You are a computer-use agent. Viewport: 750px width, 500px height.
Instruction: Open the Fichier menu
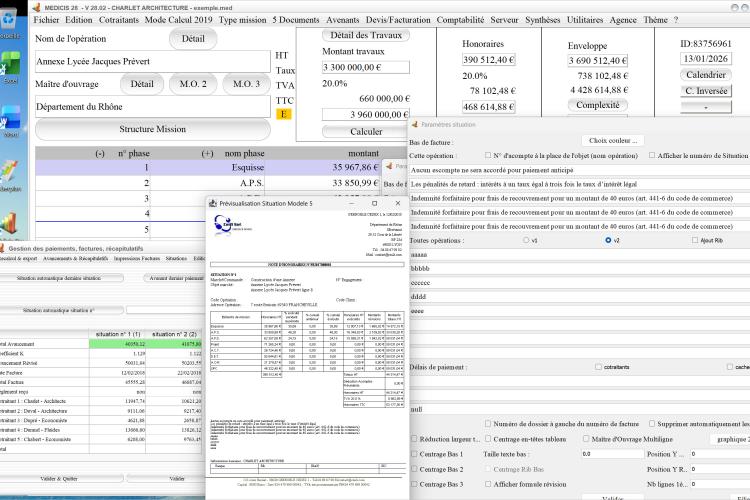tap(46, 20)
